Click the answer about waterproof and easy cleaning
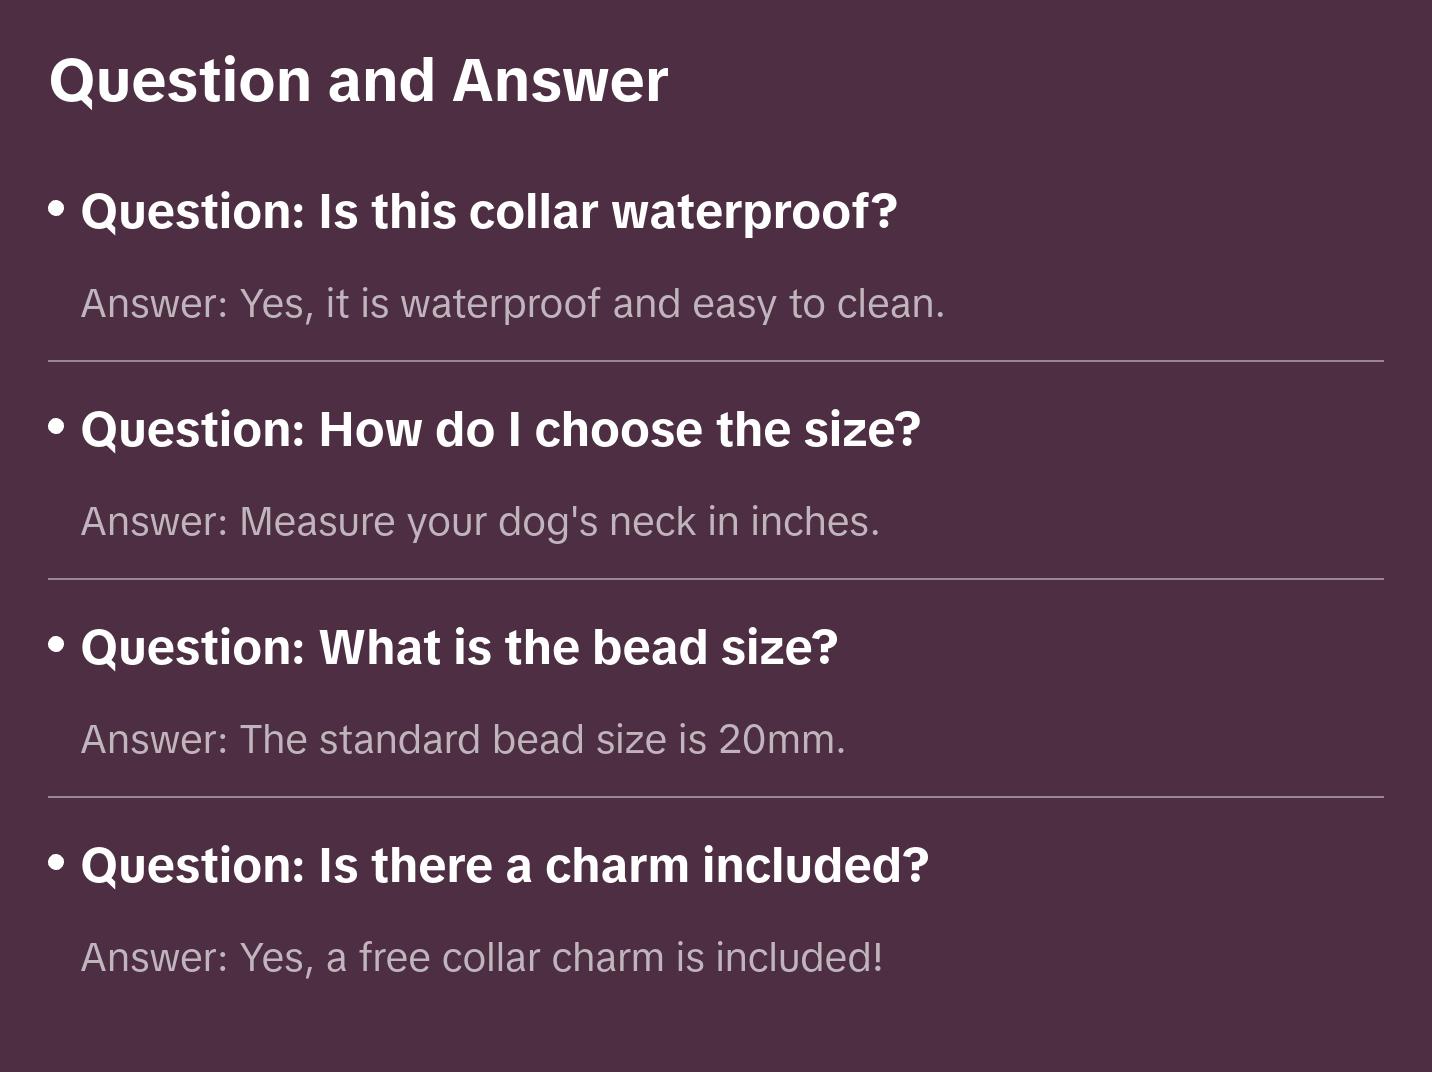1432x1072 pixels. pos(512,304)
